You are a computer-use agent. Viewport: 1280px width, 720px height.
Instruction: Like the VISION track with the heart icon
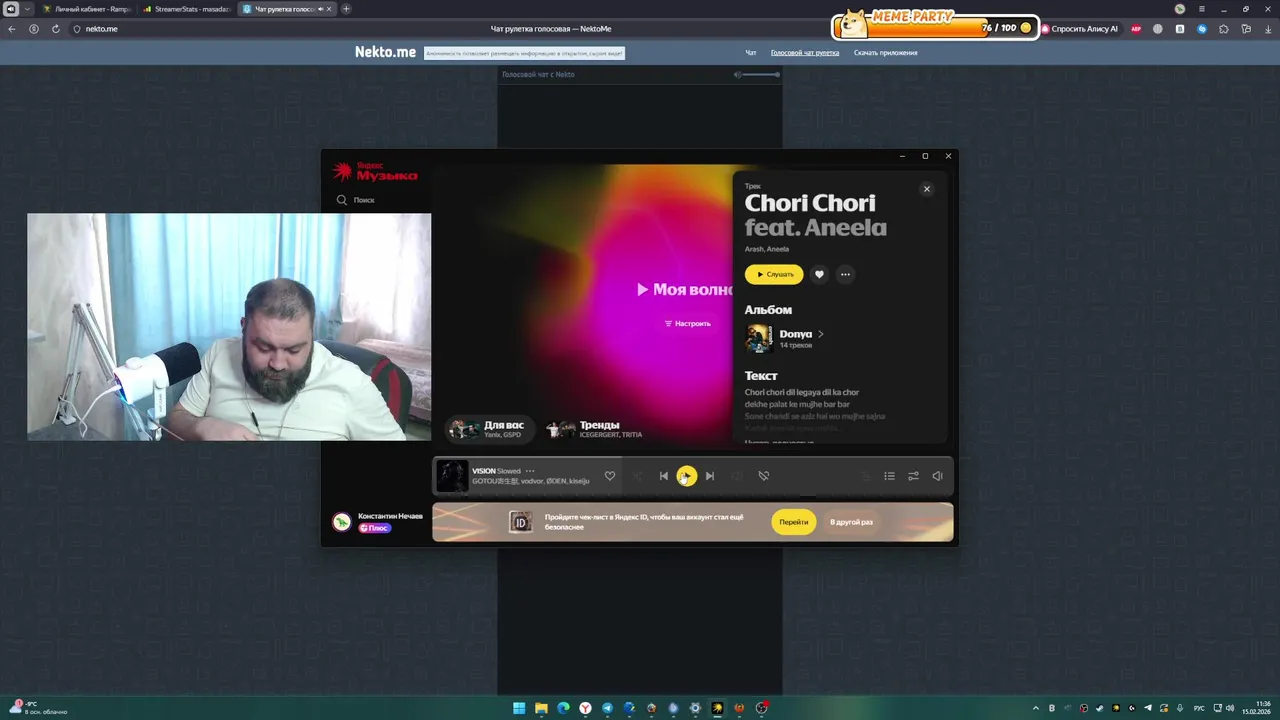click(609, 476)
